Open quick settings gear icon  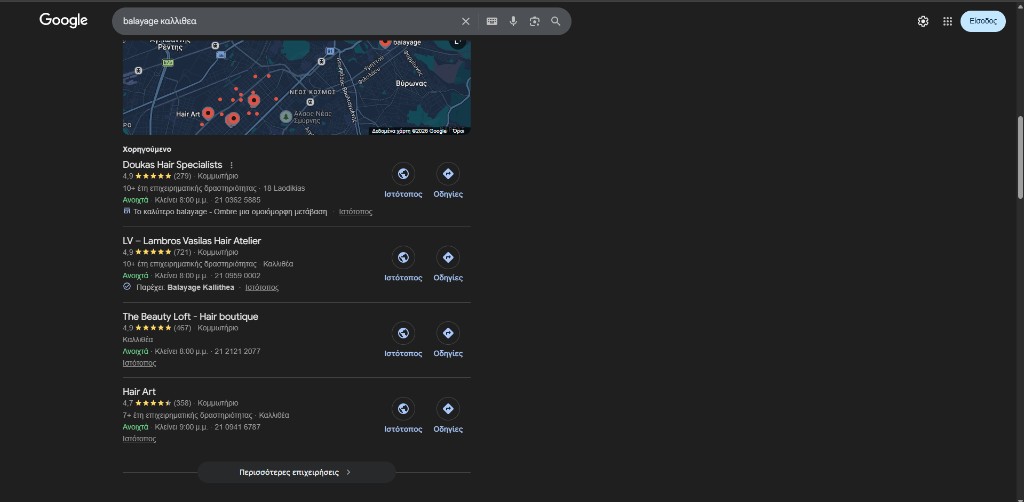tap(923, 22)
